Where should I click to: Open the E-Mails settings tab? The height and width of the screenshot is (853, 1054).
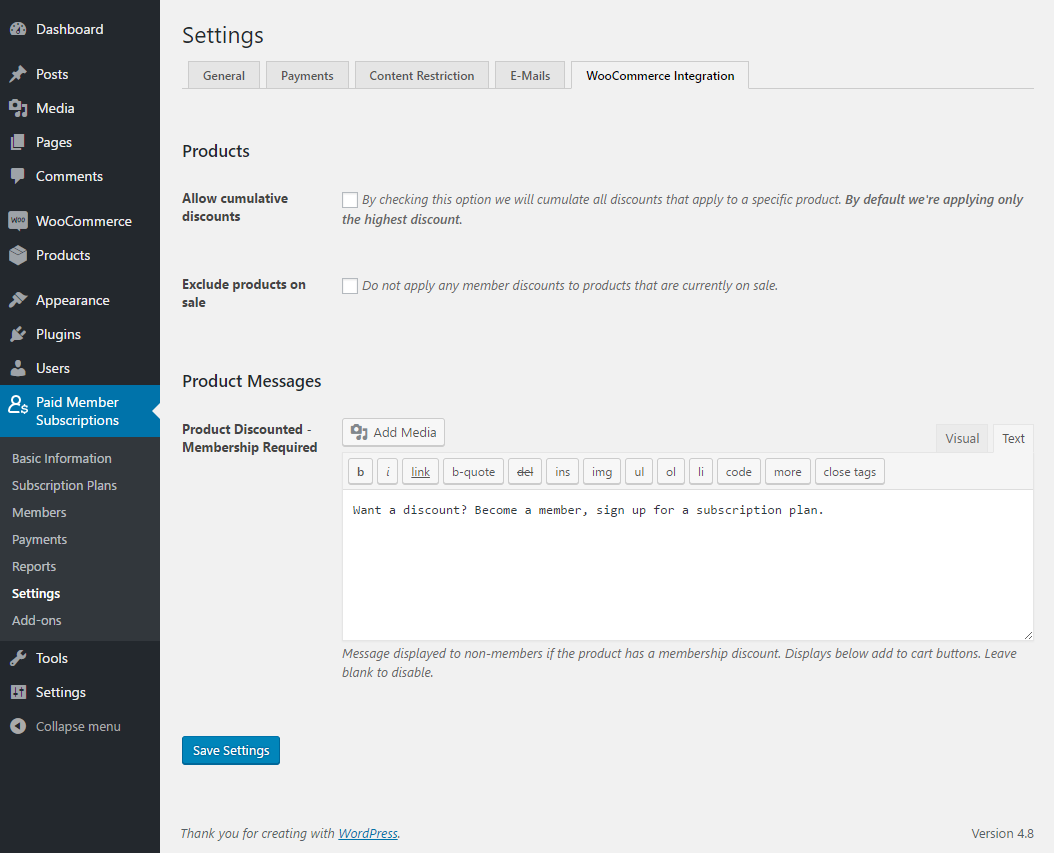pos(530,76)
